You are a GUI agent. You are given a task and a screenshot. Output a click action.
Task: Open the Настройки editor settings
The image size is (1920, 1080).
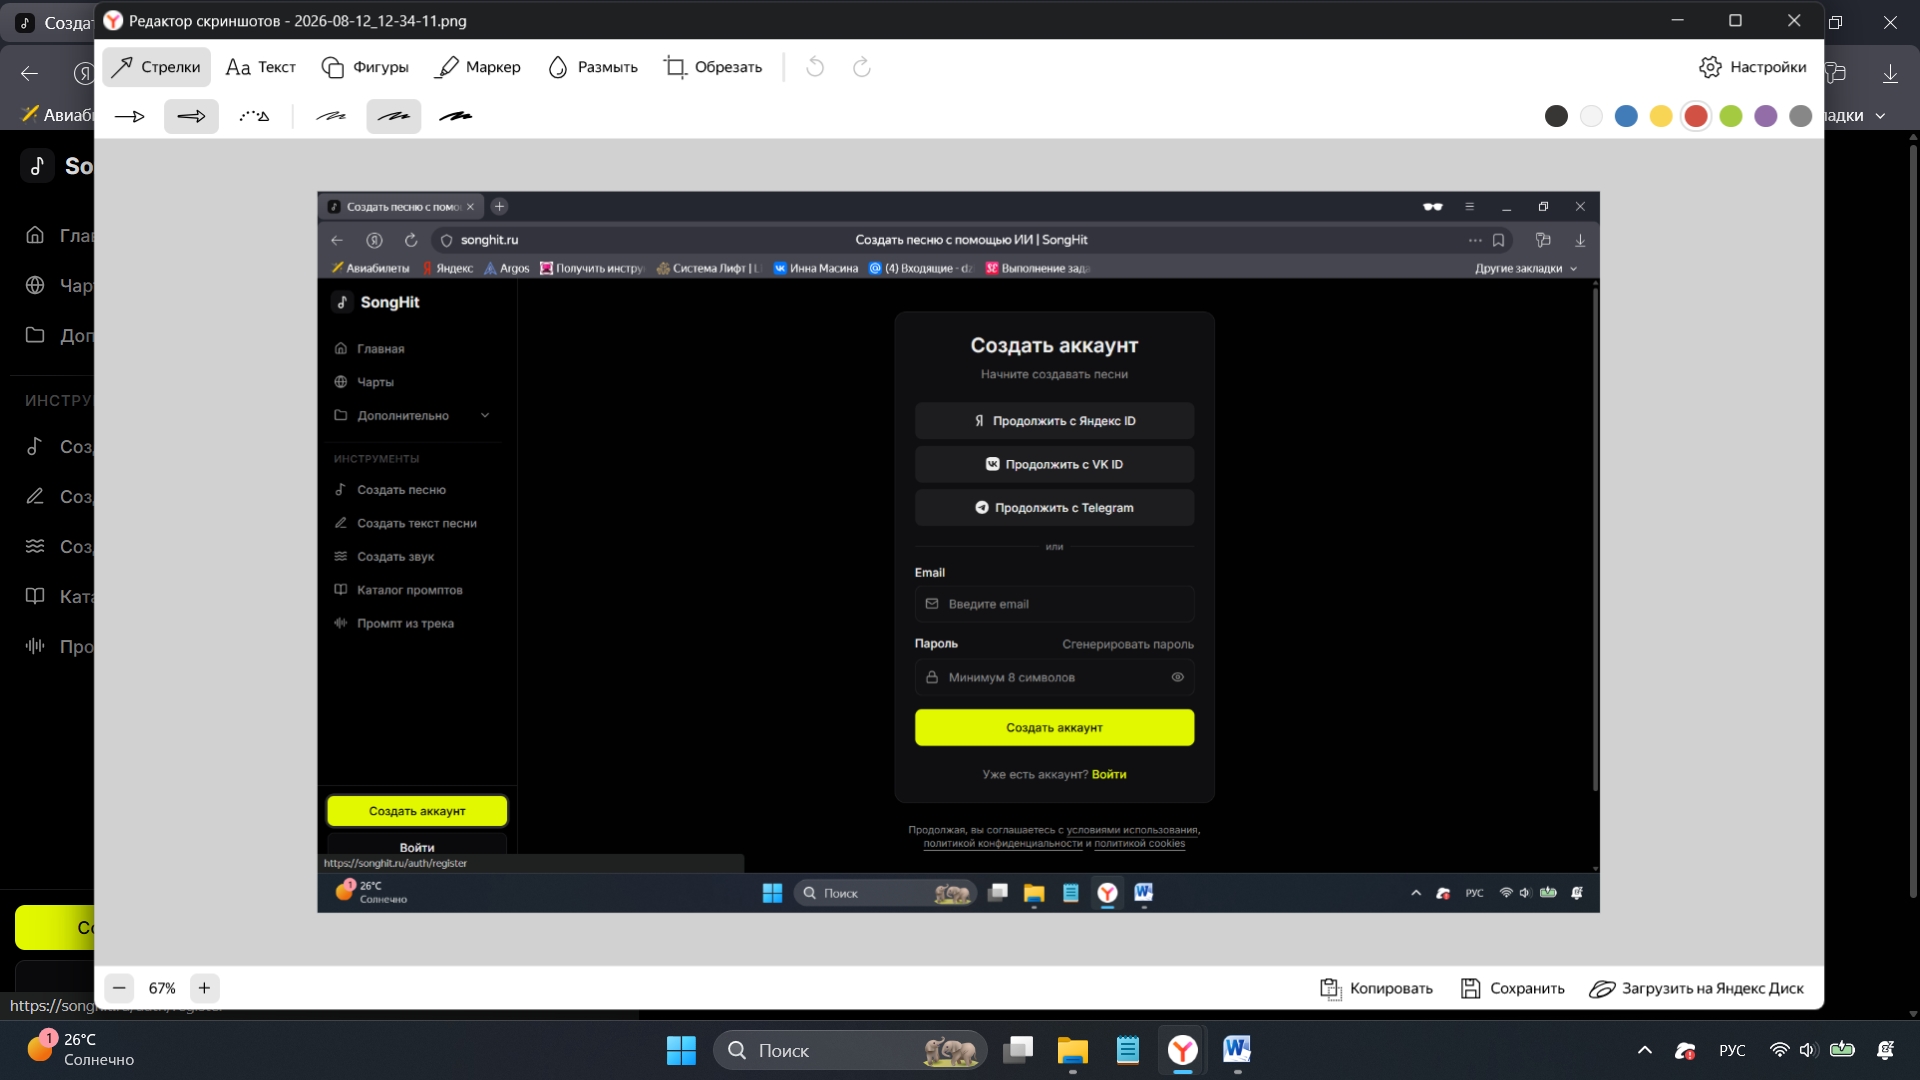point(1753,67)
